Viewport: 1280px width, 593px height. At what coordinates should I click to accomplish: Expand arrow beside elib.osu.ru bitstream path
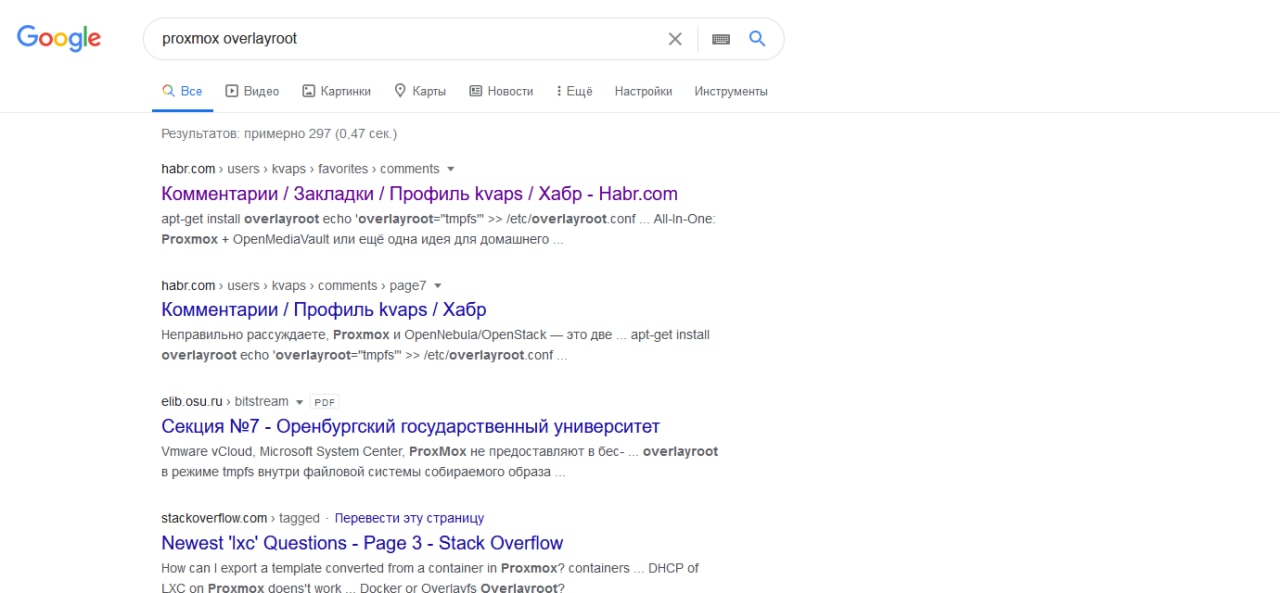point(299,402)
